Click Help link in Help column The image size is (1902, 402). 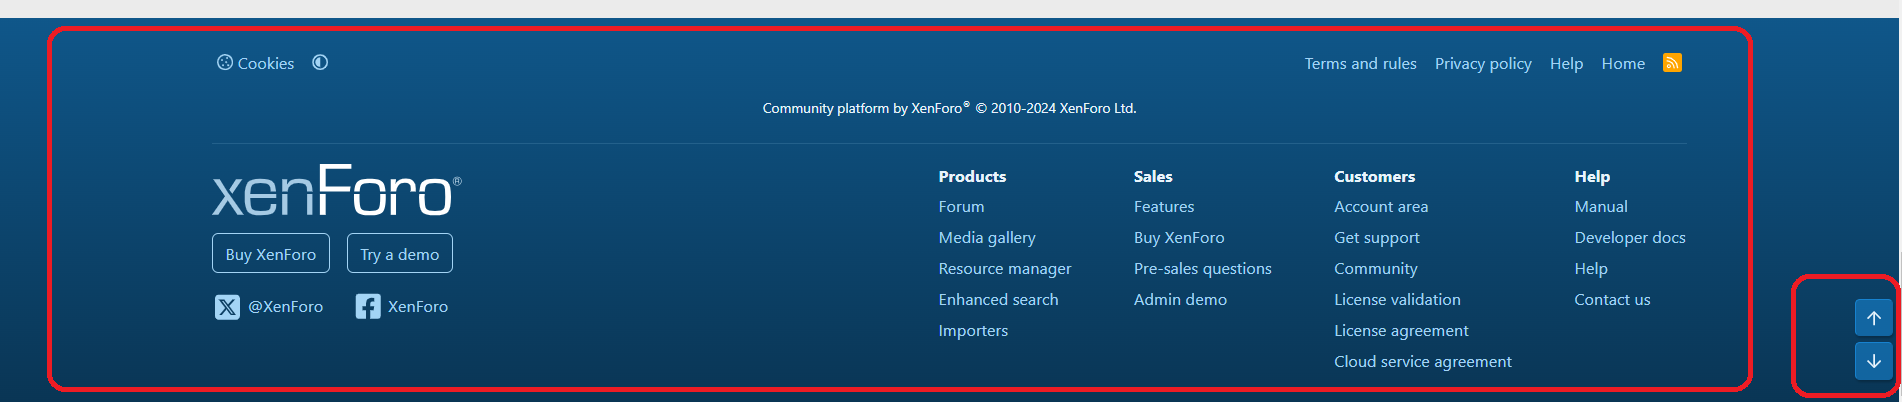pyautogui.click(x=1591, y=268)
